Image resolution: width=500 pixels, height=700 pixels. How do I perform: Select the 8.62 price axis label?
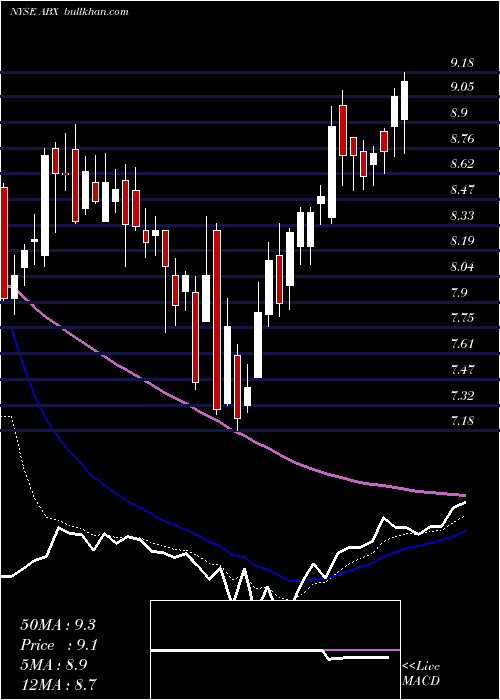(x=461, y=164)
